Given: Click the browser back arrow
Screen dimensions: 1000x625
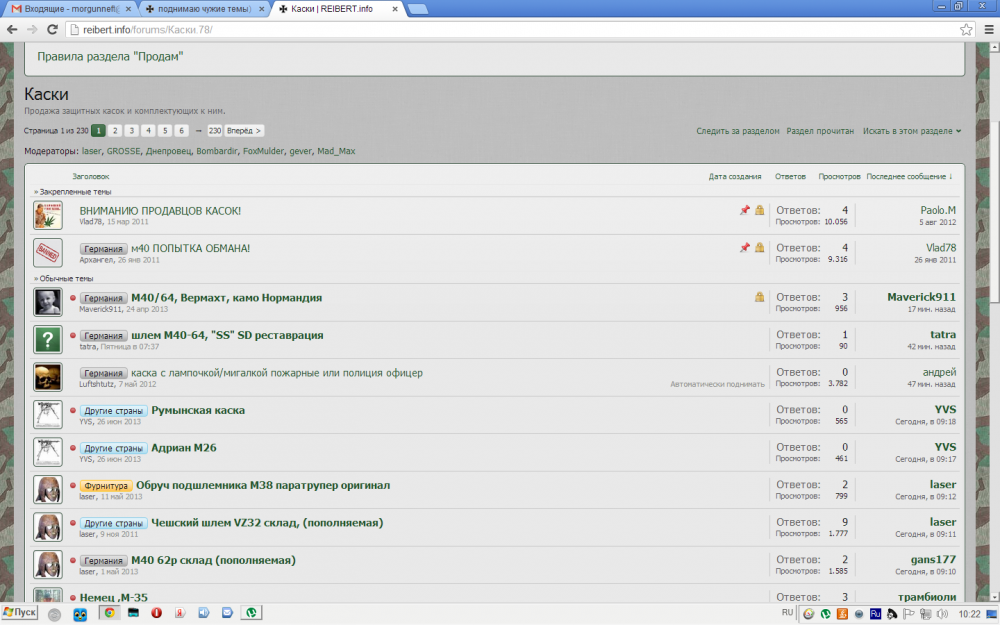Looking at the screenshot, I should coord(12,30).
